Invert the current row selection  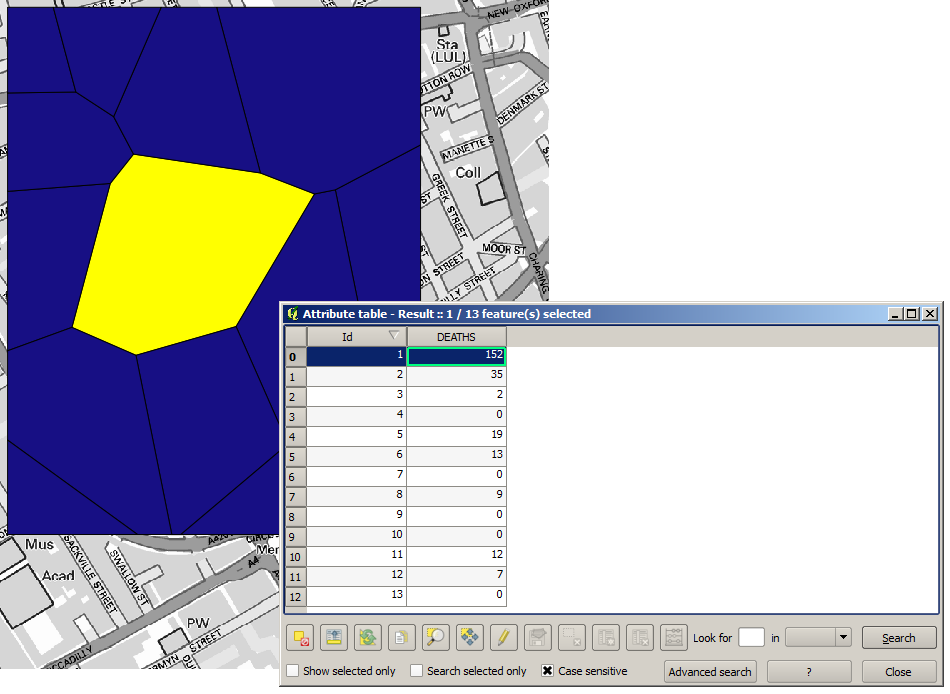369,637
